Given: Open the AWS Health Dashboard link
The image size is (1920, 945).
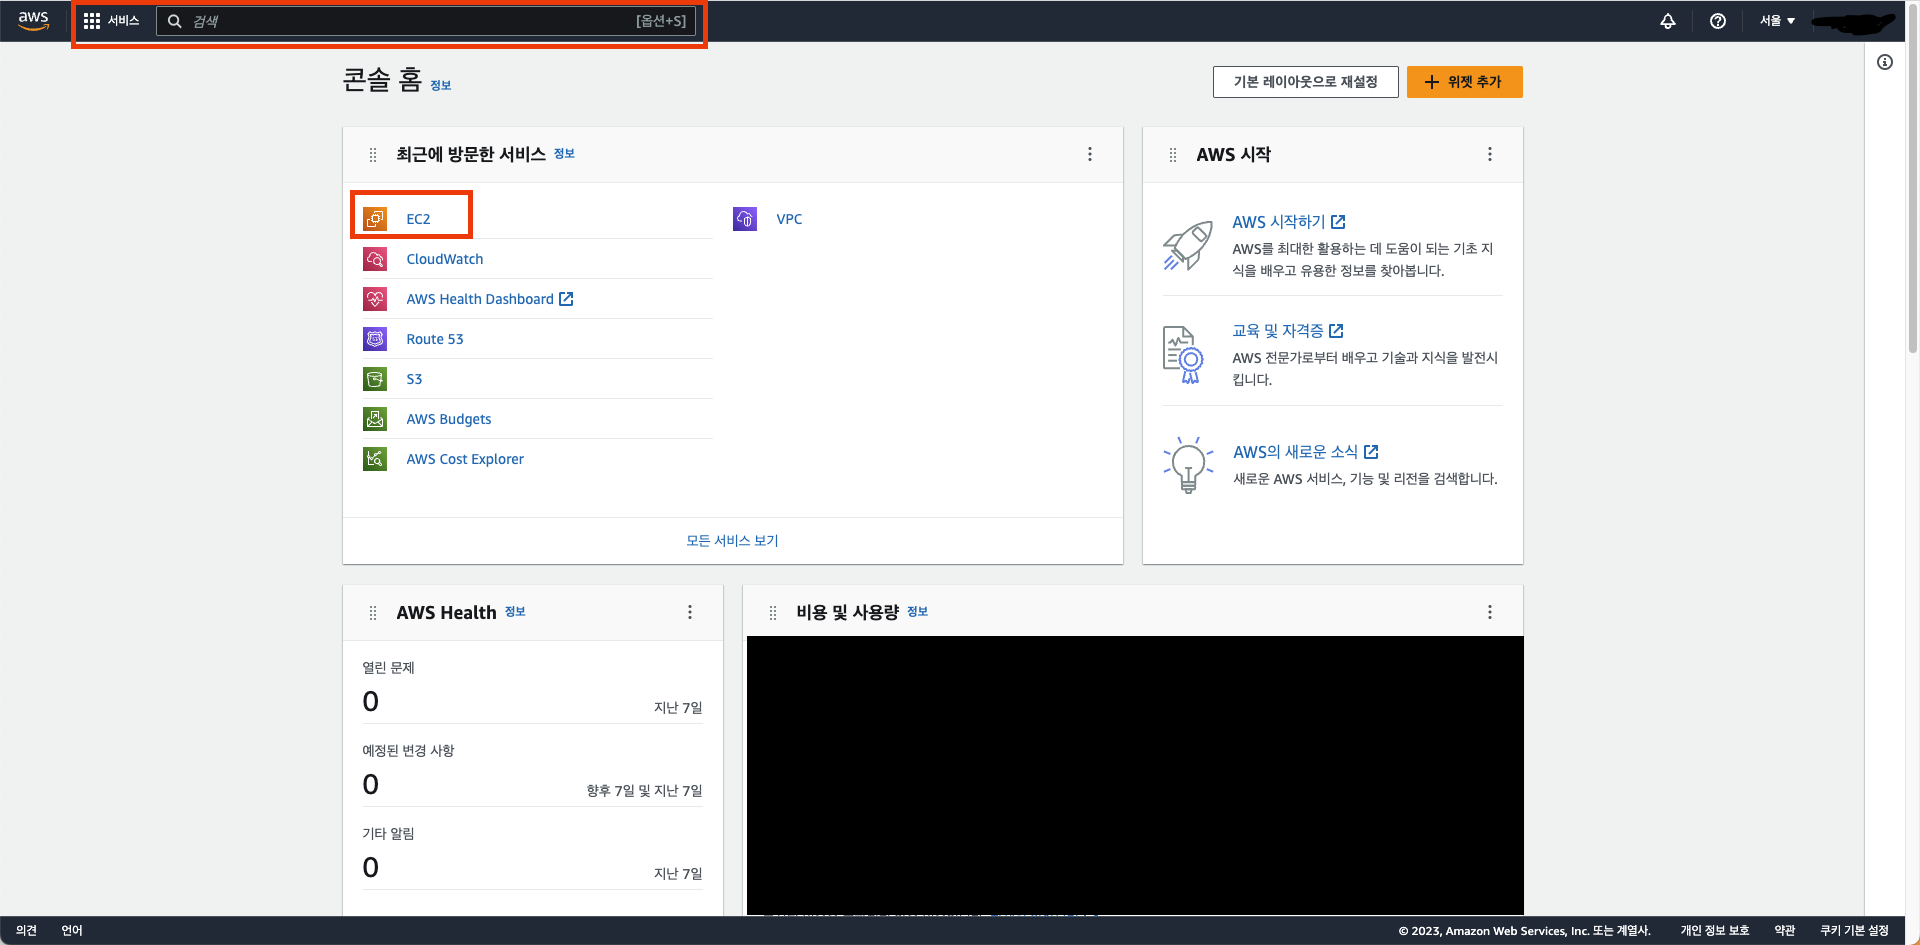Looking at the screenshot, I should [489, 299].
